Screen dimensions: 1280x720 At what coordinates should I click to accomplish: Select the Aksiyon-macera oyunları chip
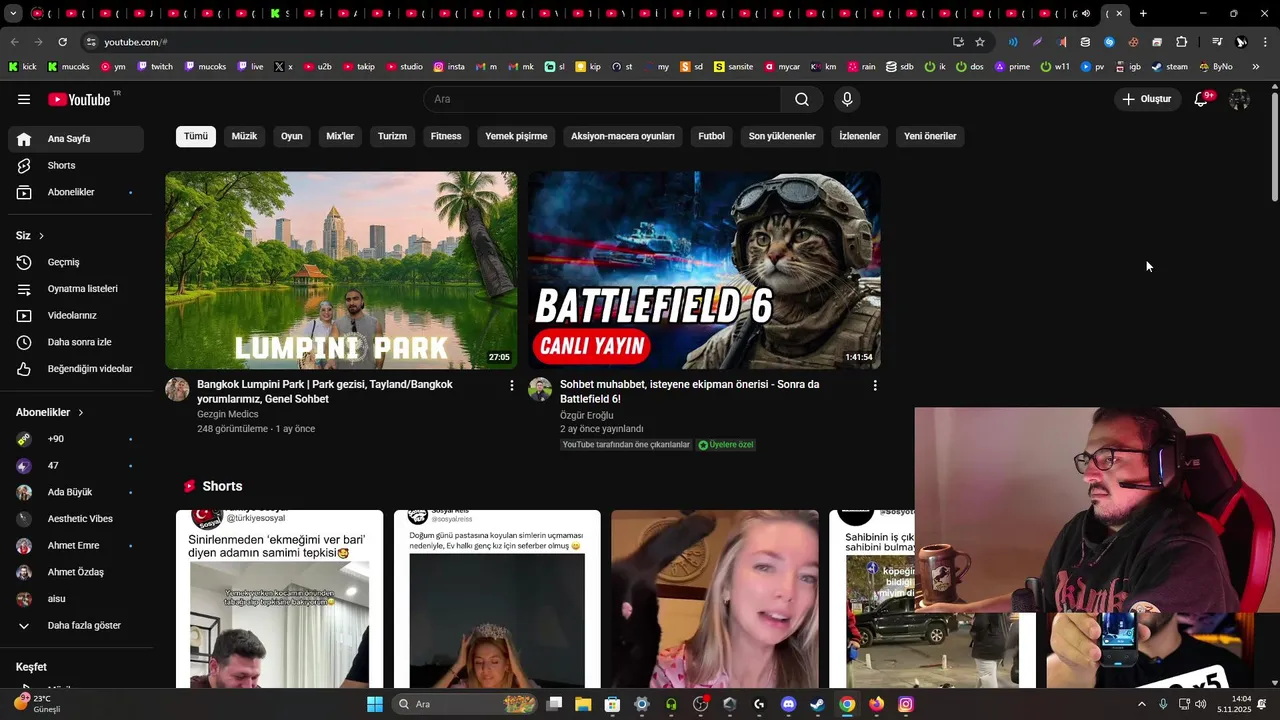(x=623, y=136)
